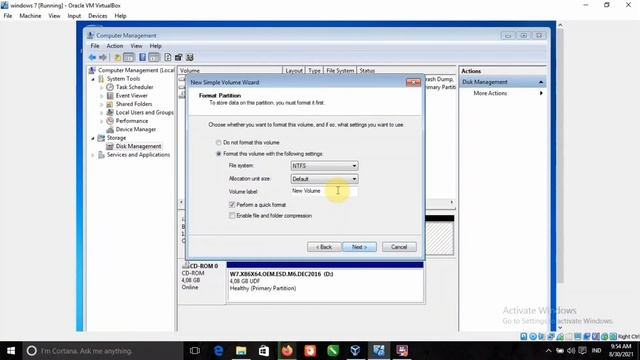
Task: Open VirtualBox Devices menu
Action: pyautogui.click(x=98, y=16)
